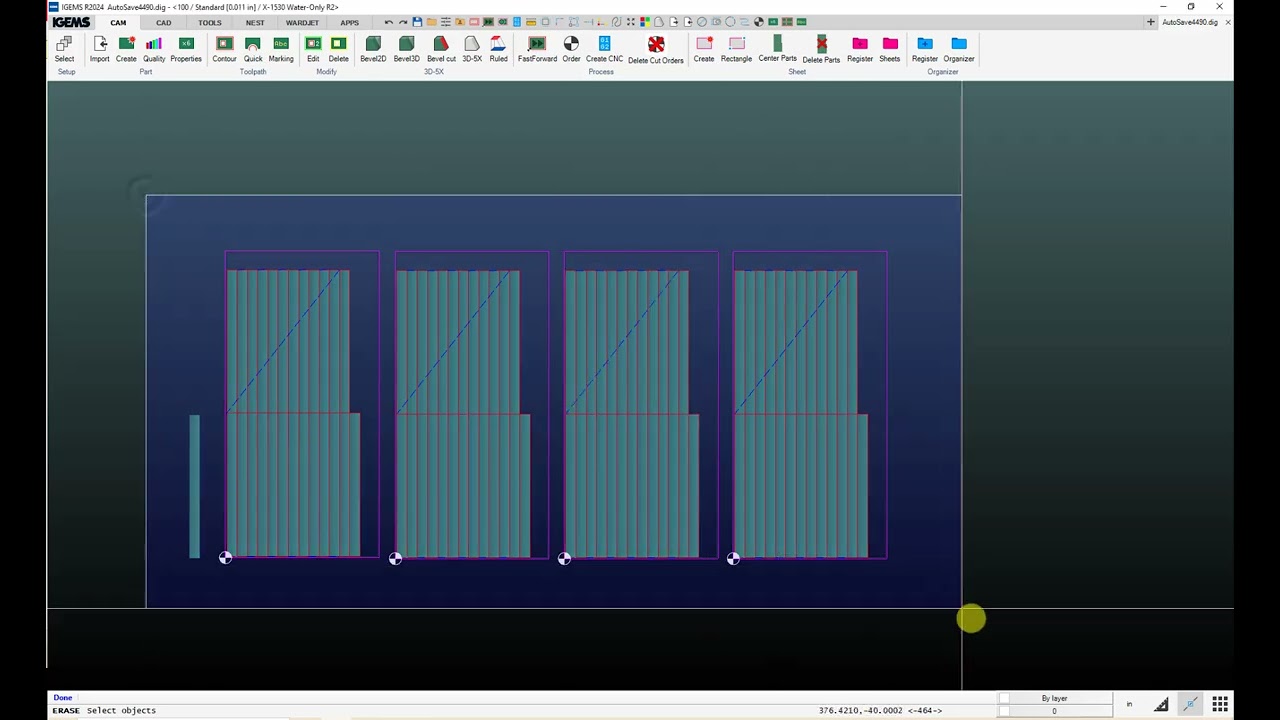Click the By layer color swatch
This screenshot has width=1280, height=720.
pos(1004,698)
